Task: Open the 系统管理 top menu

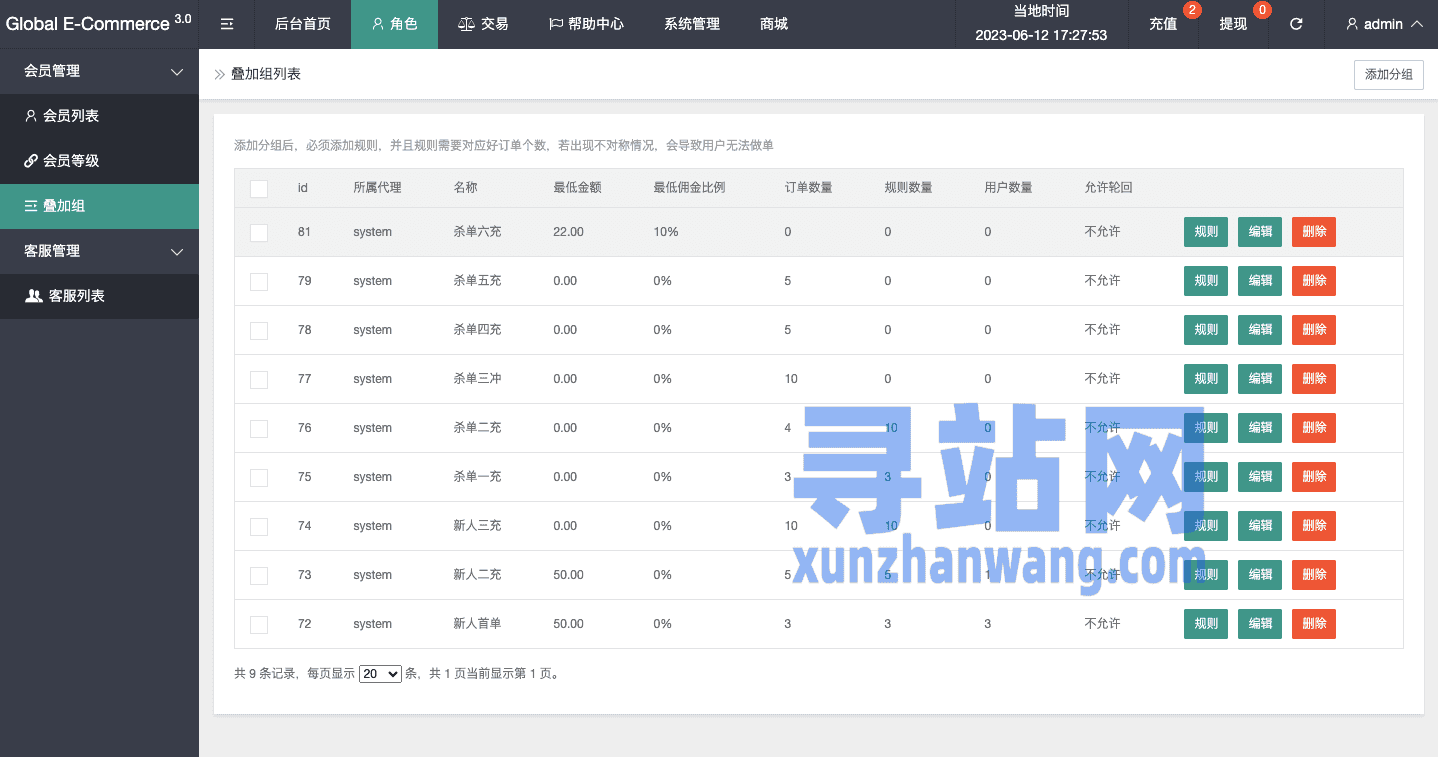Action: [691, 24]
